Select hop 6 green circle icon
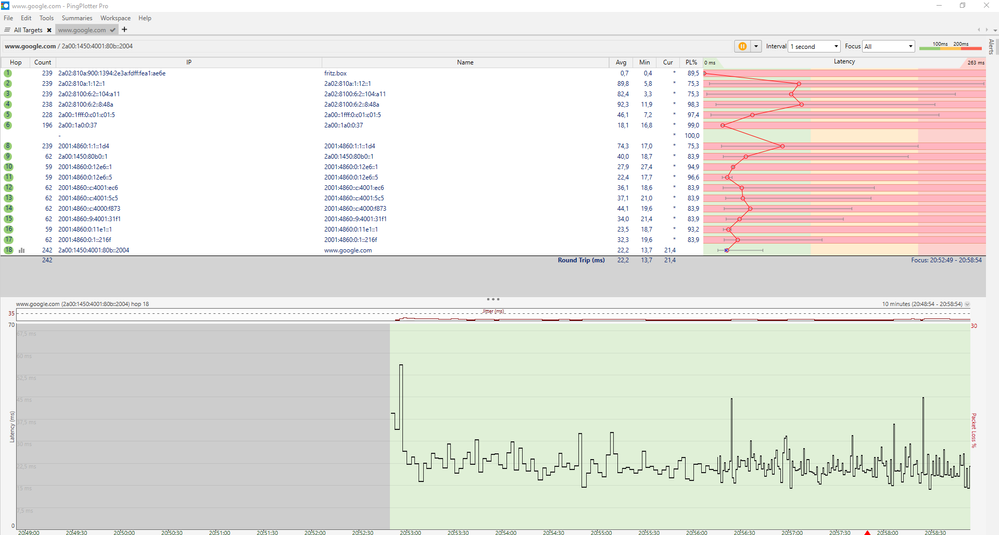This screenshot has width=999, height=535. (x=8, y=125)
